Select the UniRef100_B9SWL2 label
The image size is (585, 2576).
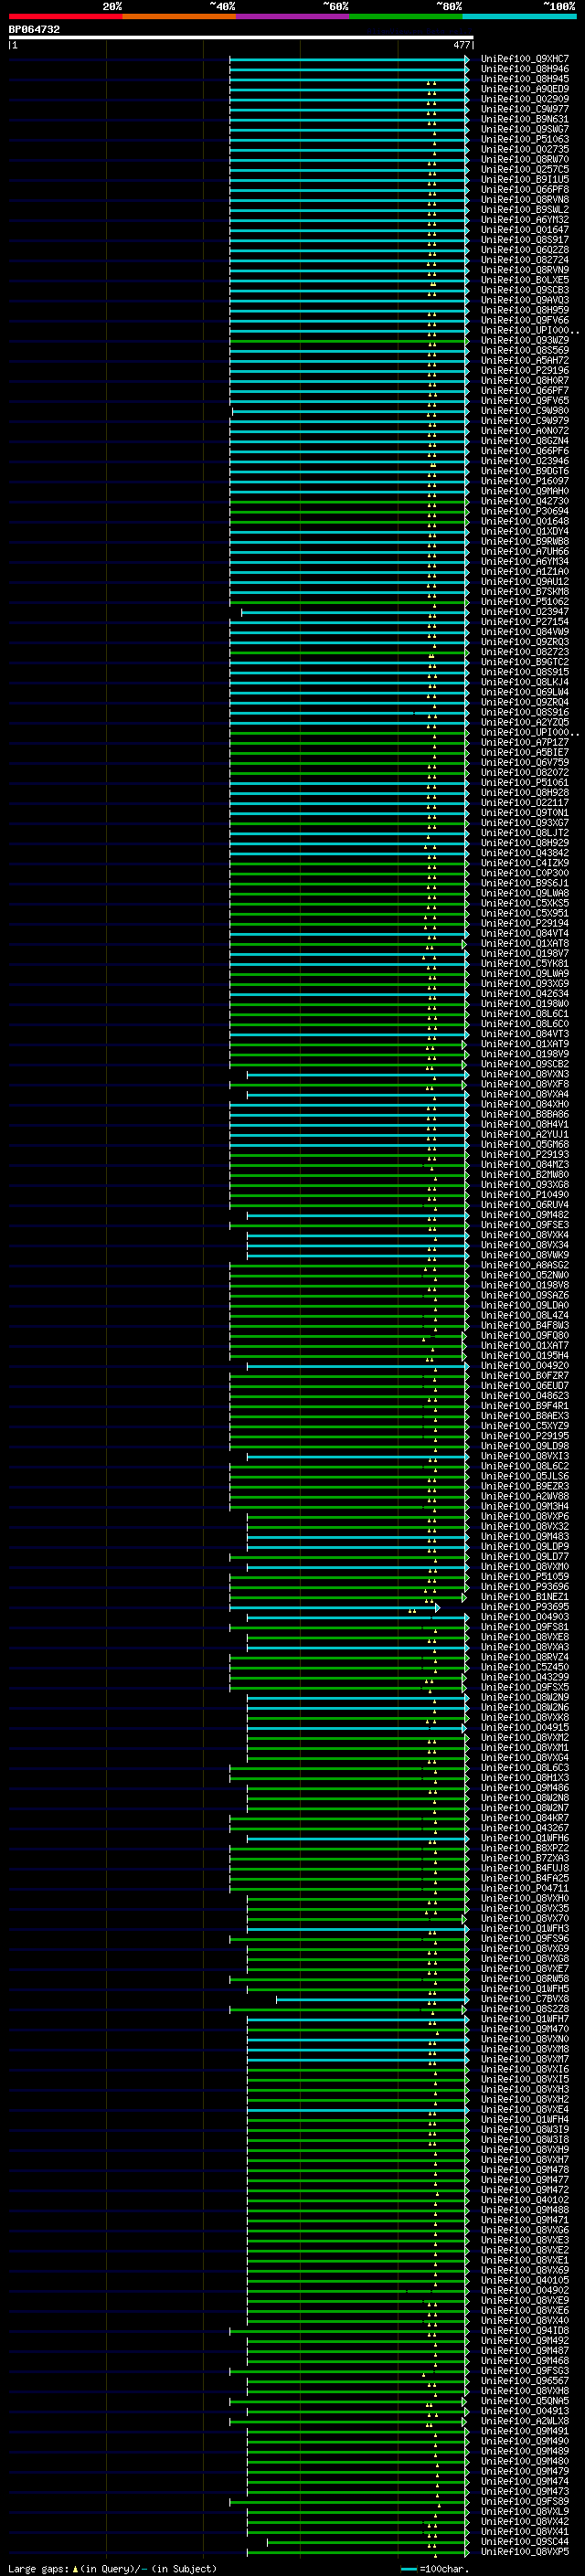point(524,210)
